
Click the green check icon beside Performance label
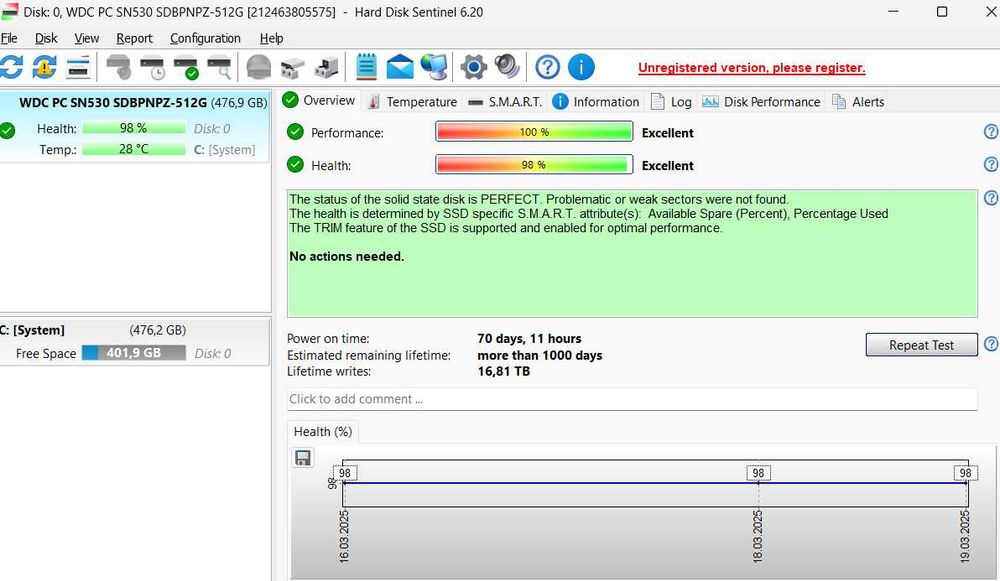[295, 132]
